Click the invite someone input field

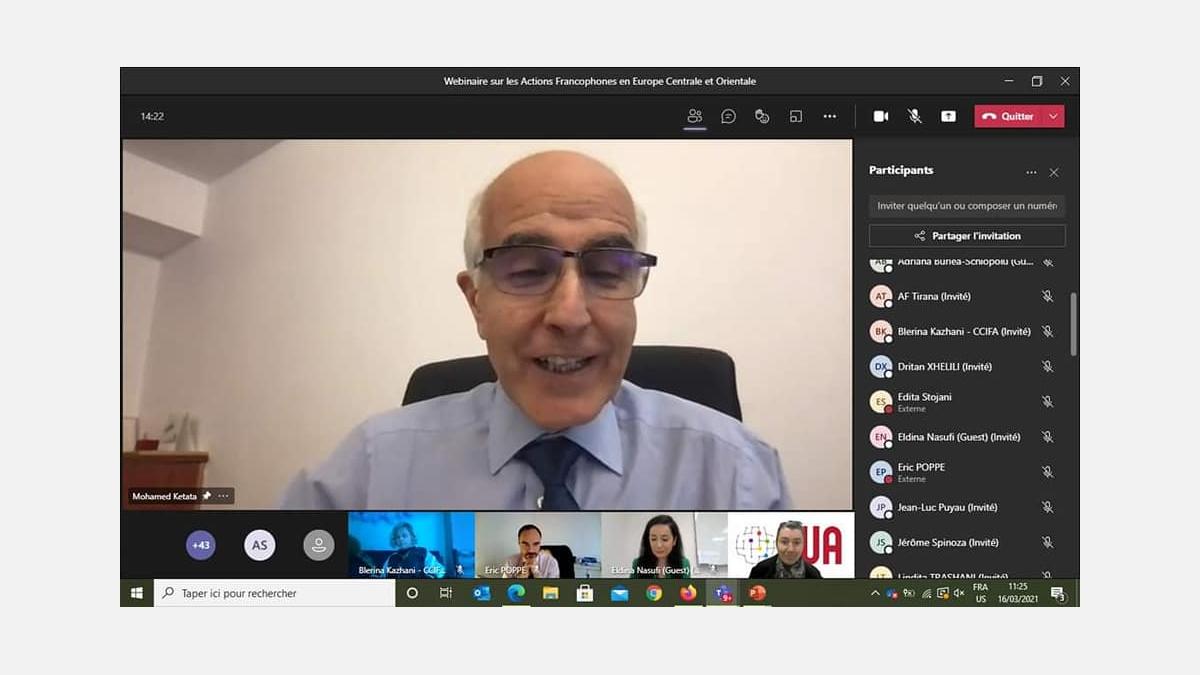[967, 206]
